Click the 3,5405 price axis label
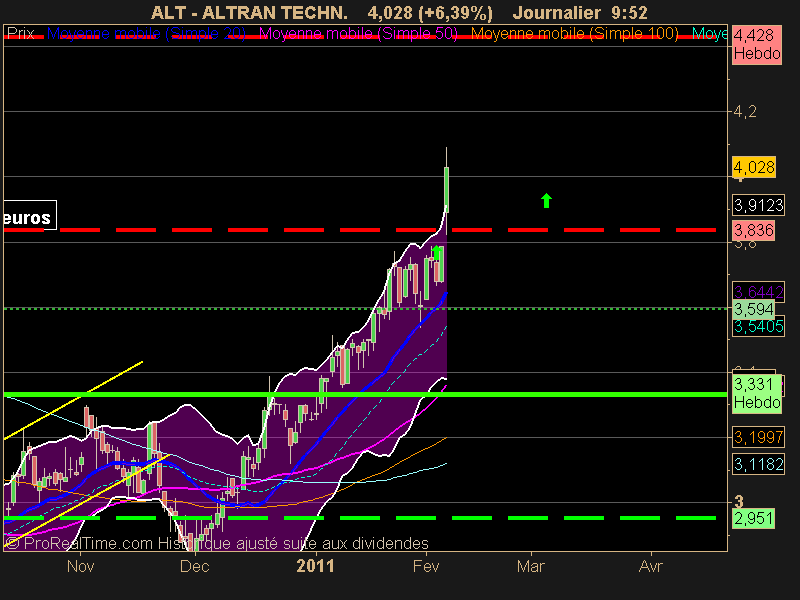The width and height of the screenshot is (800, 600). (758, 327)
